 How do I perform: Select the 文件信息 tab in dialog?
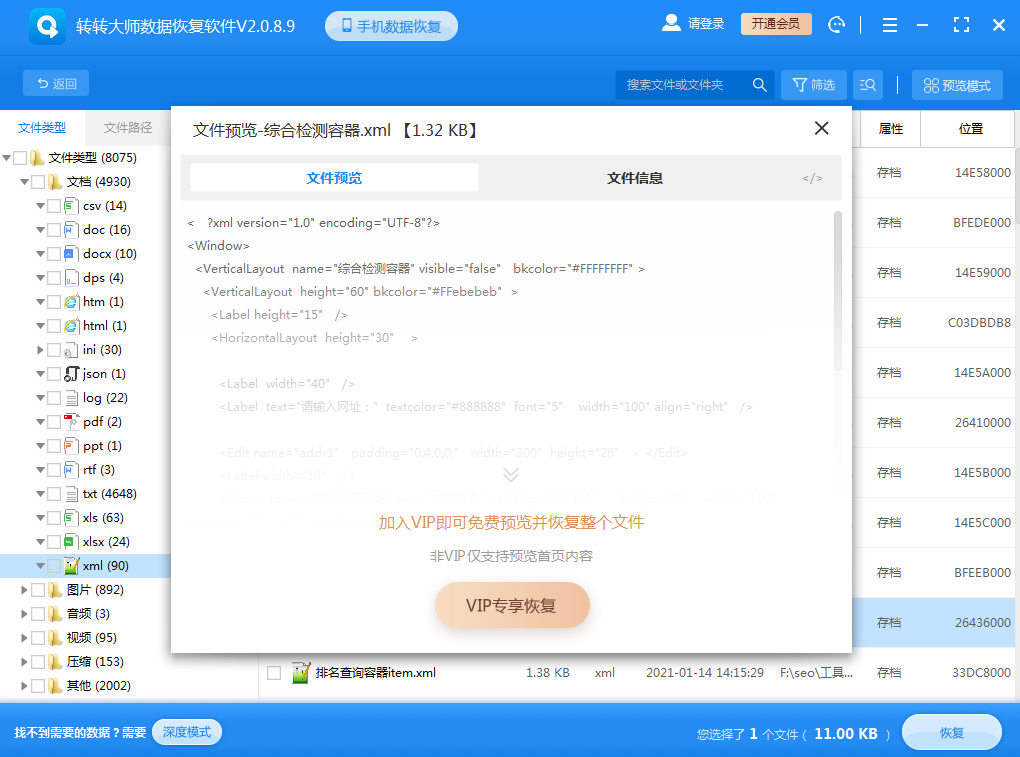[634, 178]
